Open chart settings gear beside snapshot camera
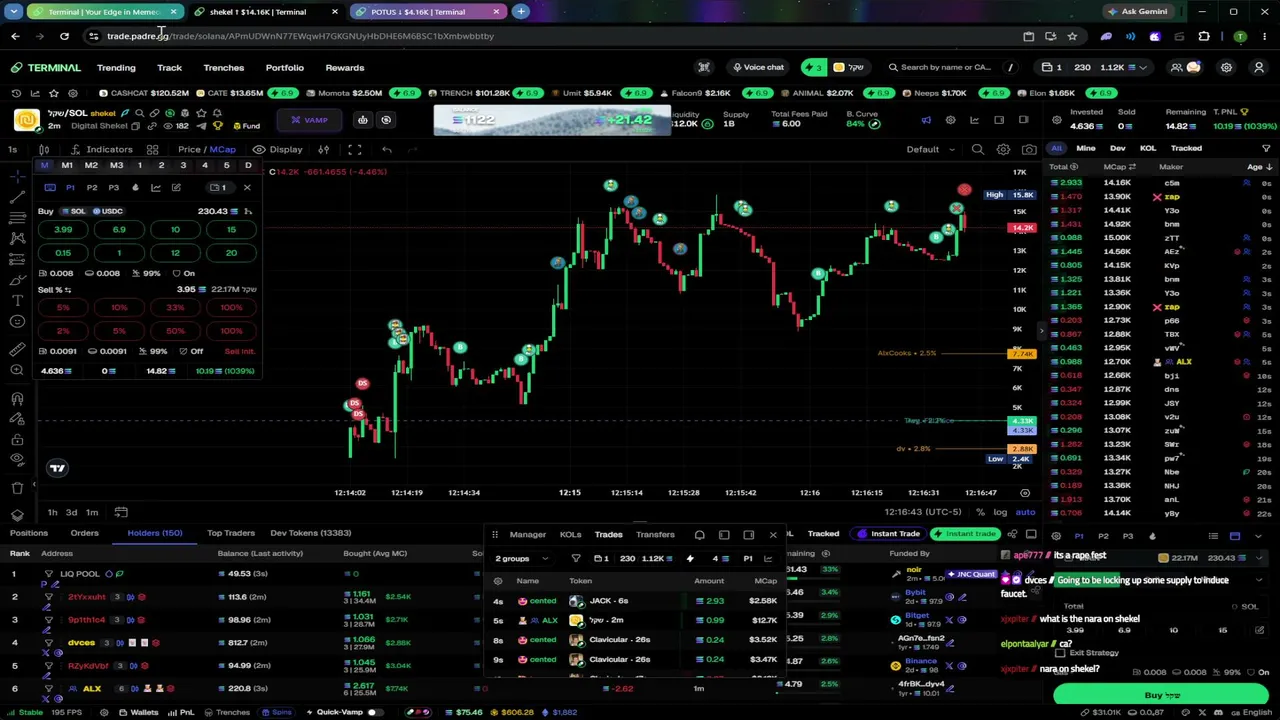The width and height of the screenshot is (1280, 720). click(1003, 149)
